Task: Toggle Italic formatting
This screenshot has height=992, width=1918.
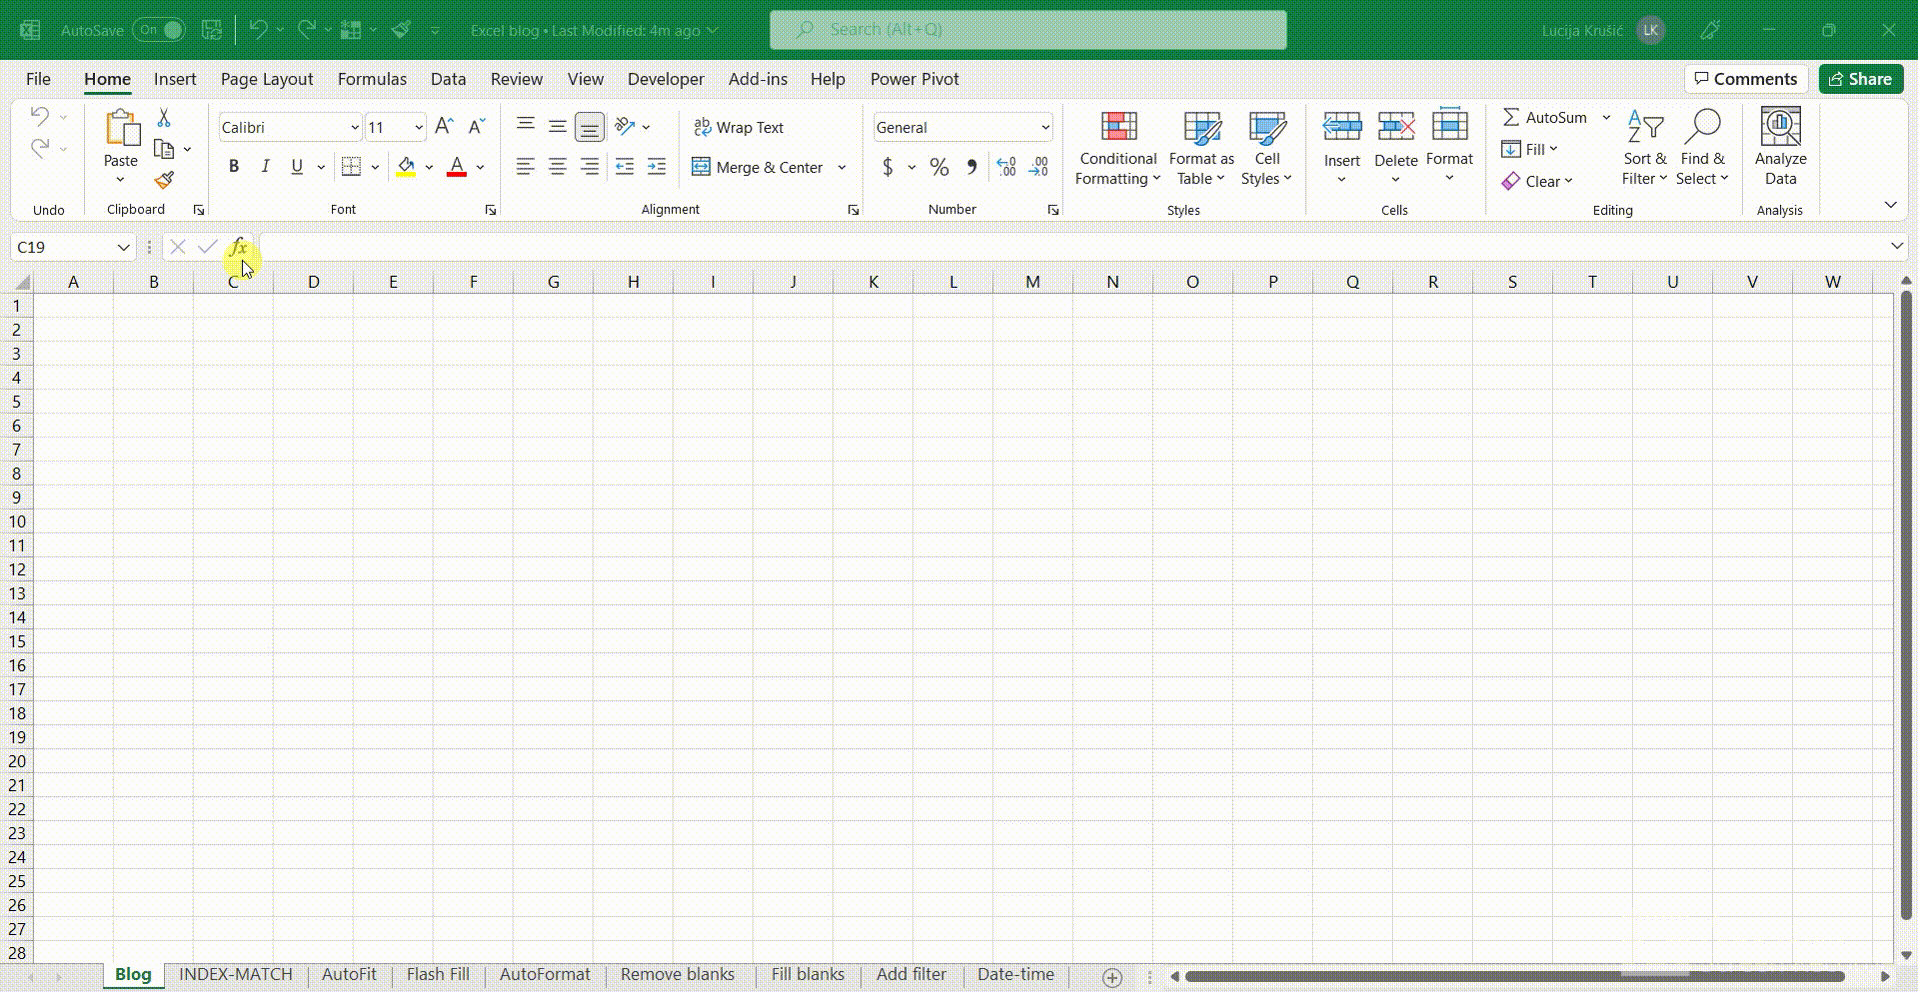Action: pyautogui.click(x=265, y=167)
